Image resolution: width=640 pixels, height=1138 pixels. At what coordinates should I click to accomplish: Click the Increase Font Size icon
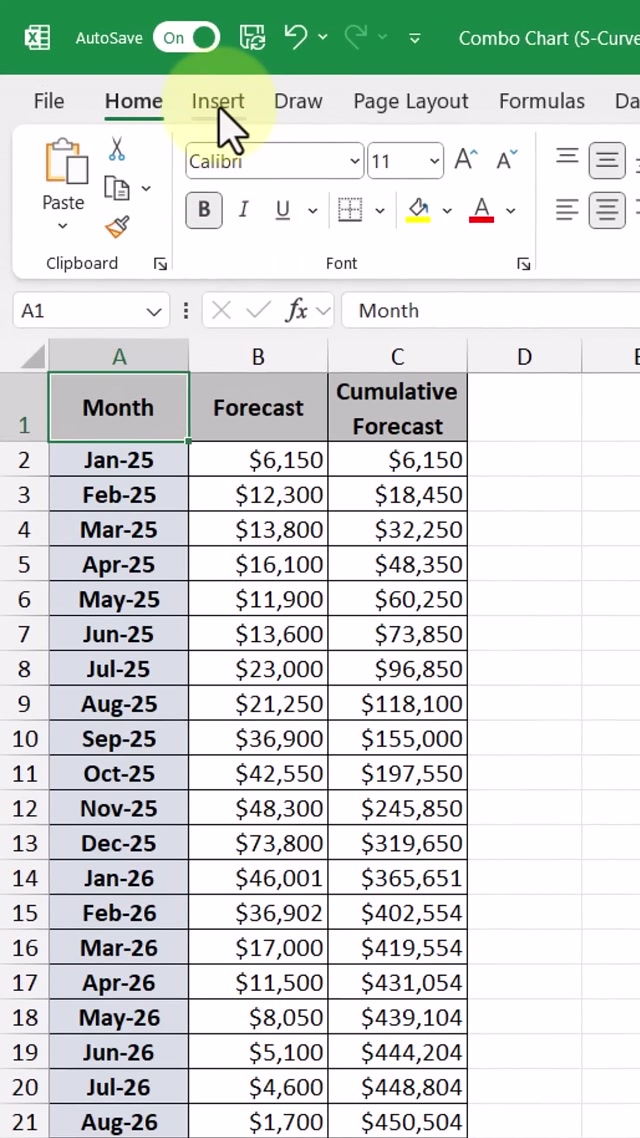466,160
